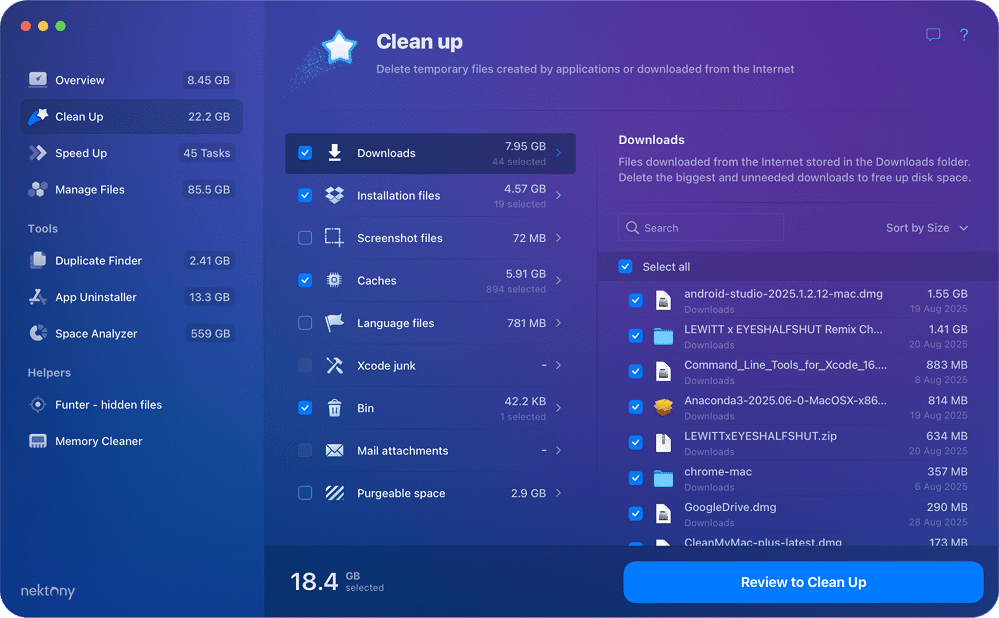Click the Funter hidden files icon
The height and width of the screenshot is (618, 999).
click(38, 405)
